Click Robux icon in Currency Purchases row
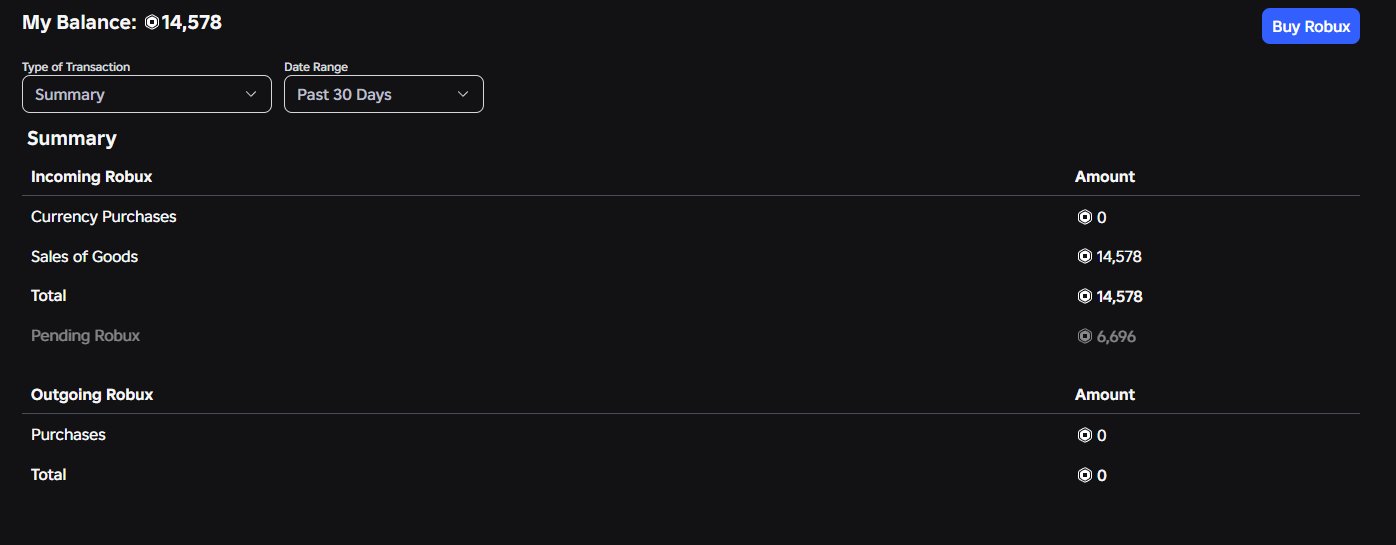This screenshot has width=1396, height=545. coord(1084,217)
